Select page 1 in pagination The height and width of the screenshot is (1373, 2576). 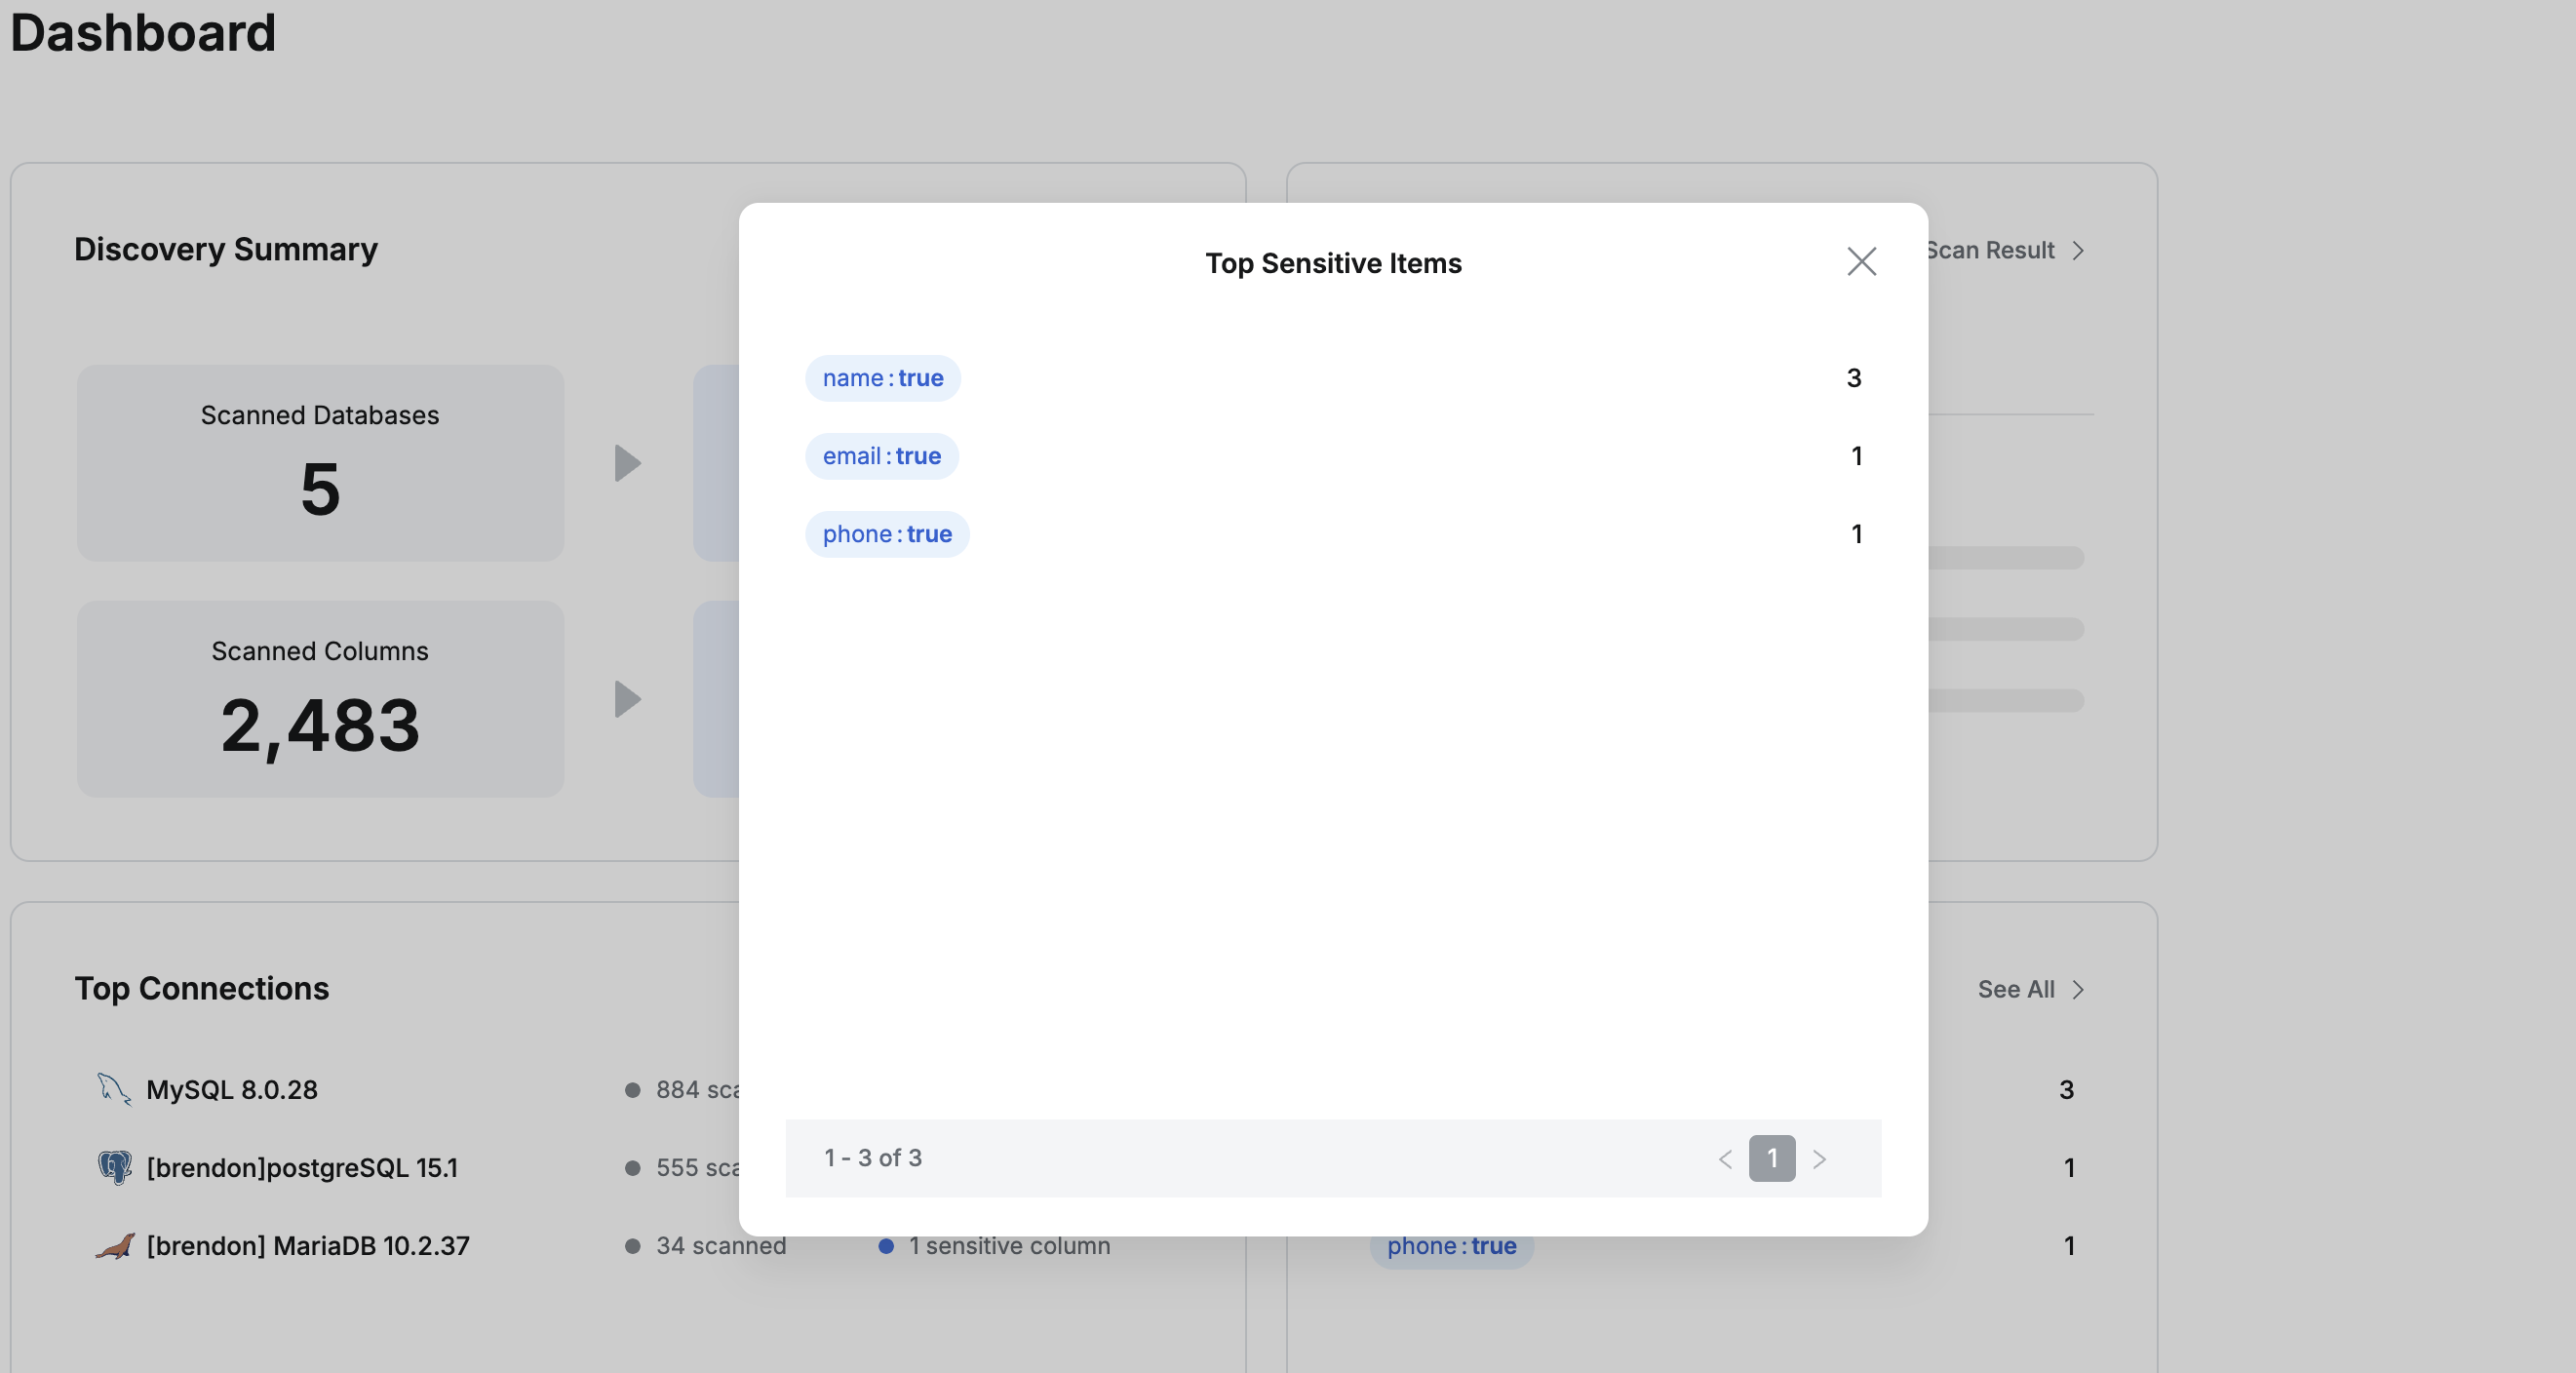coord(1771,1159)
